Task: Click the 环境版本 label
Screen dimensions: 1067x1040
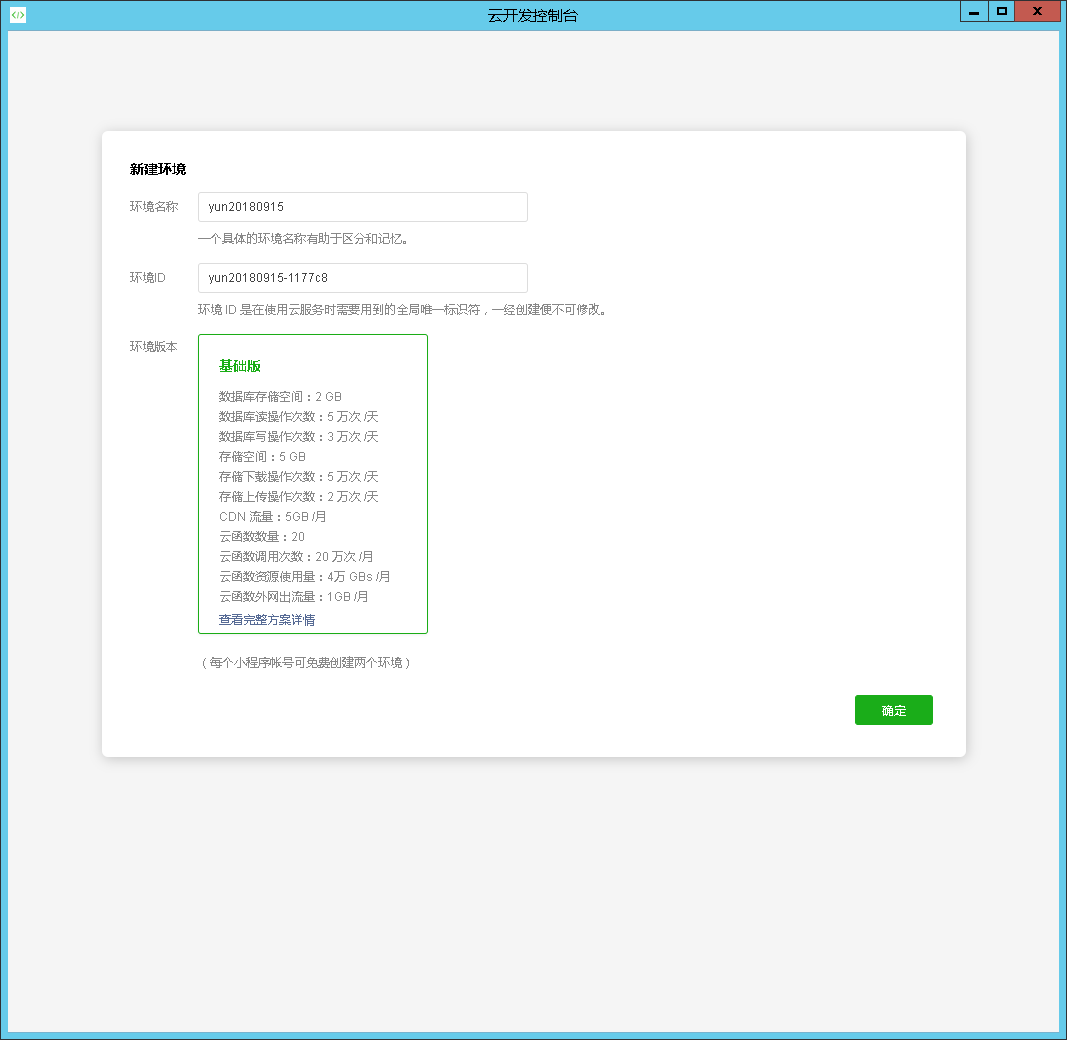Action: 154,347
